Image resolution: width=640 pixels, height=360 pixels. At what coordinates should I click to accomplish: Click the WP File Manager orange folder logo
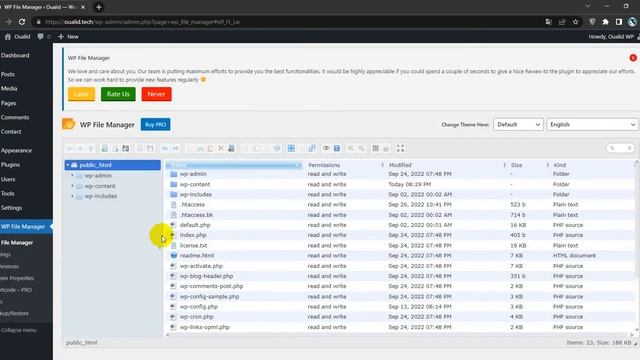(69, 124)
